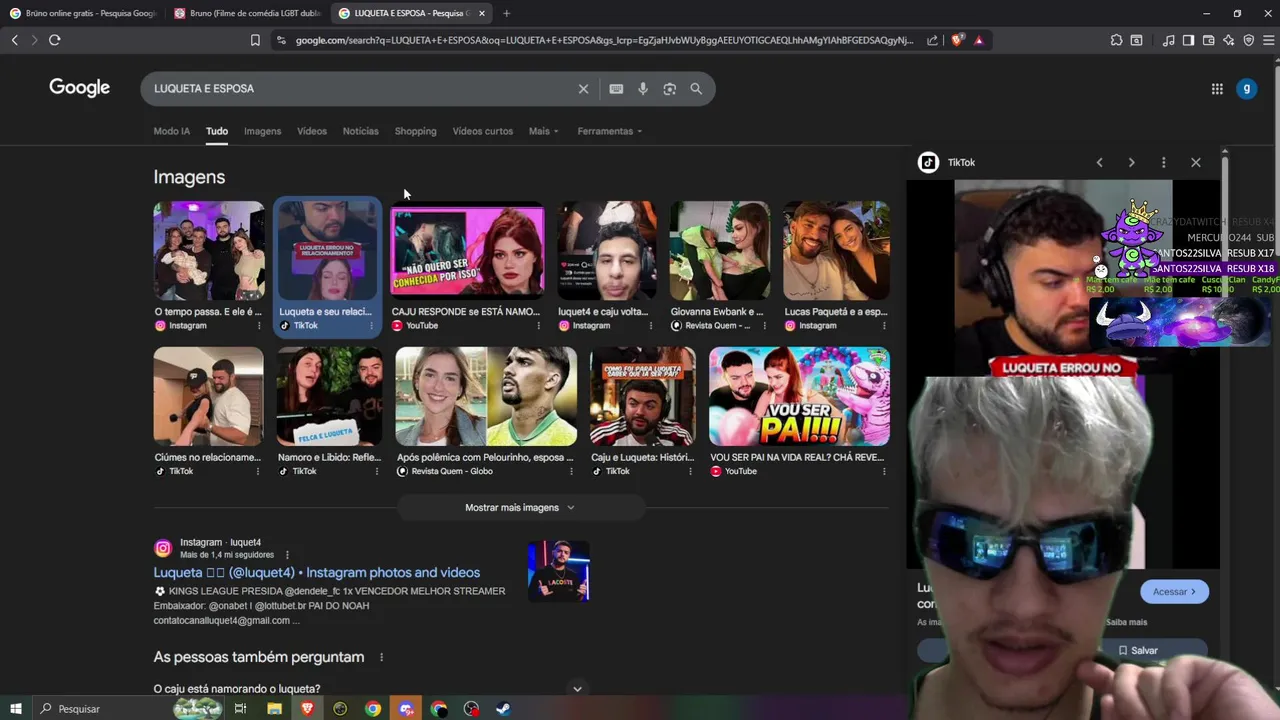Expand the Mais search filter dropdown
Screen dimensions: 1280x720
[543, 131]
